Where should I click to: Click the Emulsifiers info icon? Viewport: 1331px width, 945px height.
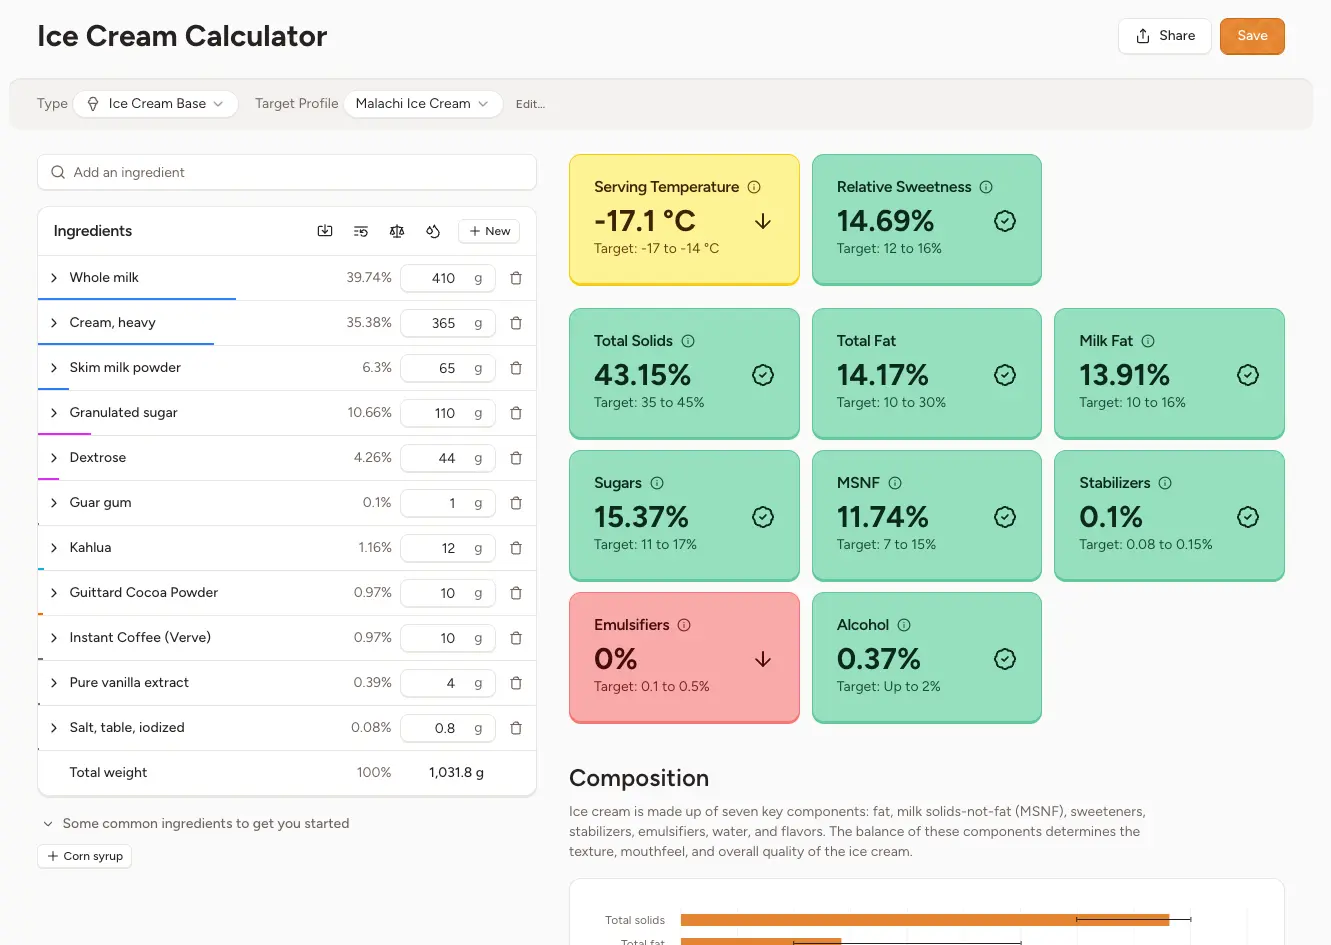(686, 624)
